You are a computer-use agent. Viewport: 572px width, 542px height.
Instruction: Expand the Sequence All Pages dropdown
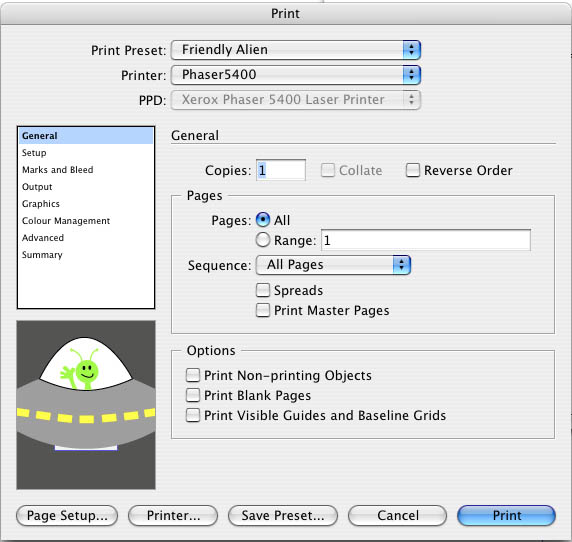(x=333, y=265)
